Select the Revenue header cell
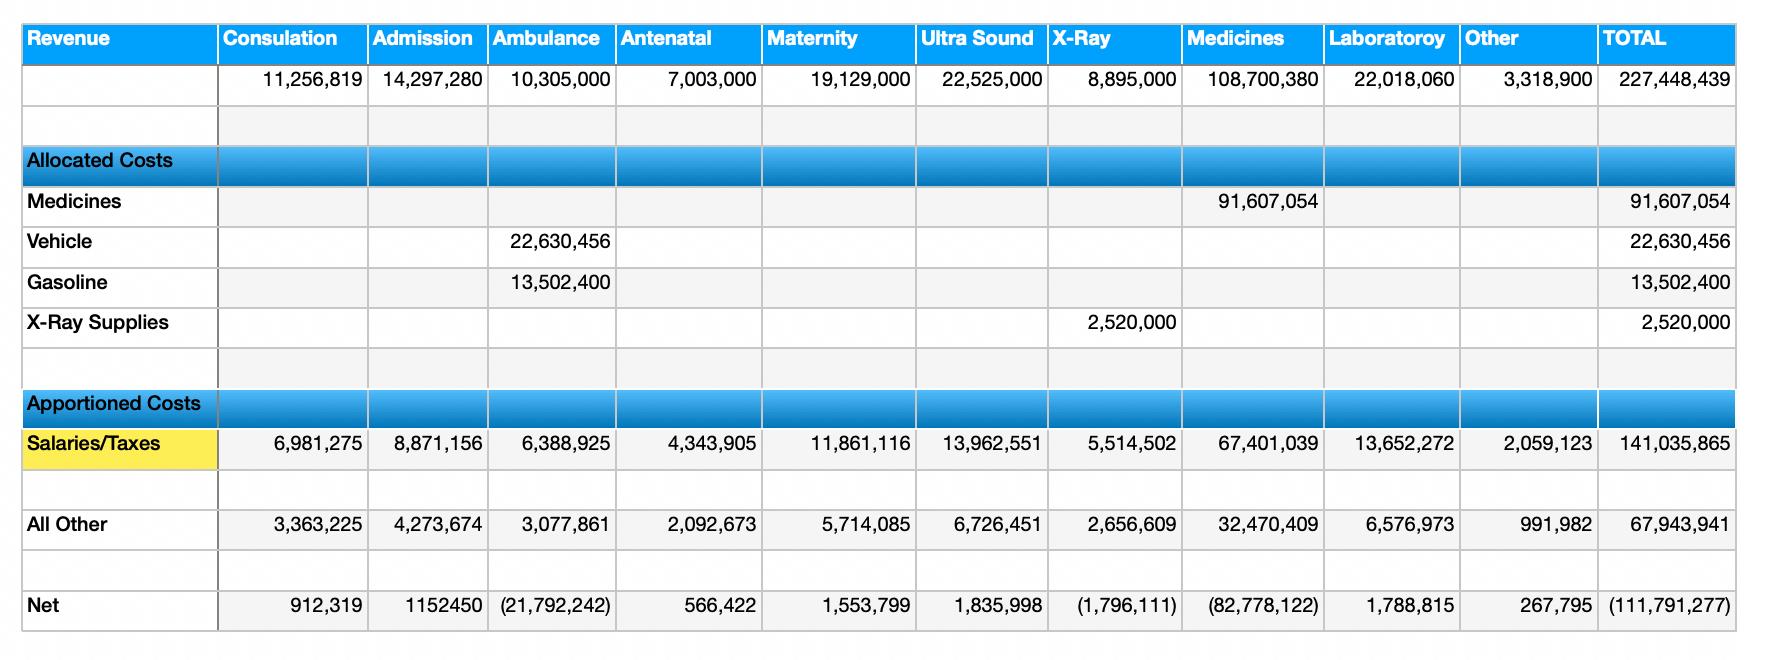1774x660 pixels. [120, 45]
